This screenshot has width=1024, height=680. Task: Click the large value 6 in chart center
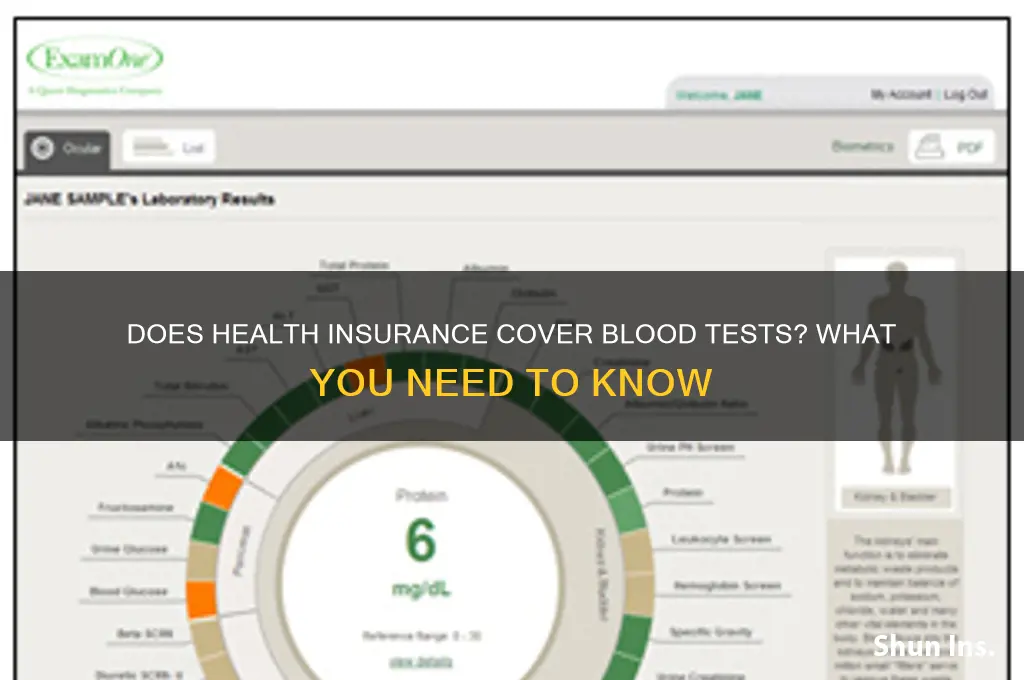tap(421, 541)
